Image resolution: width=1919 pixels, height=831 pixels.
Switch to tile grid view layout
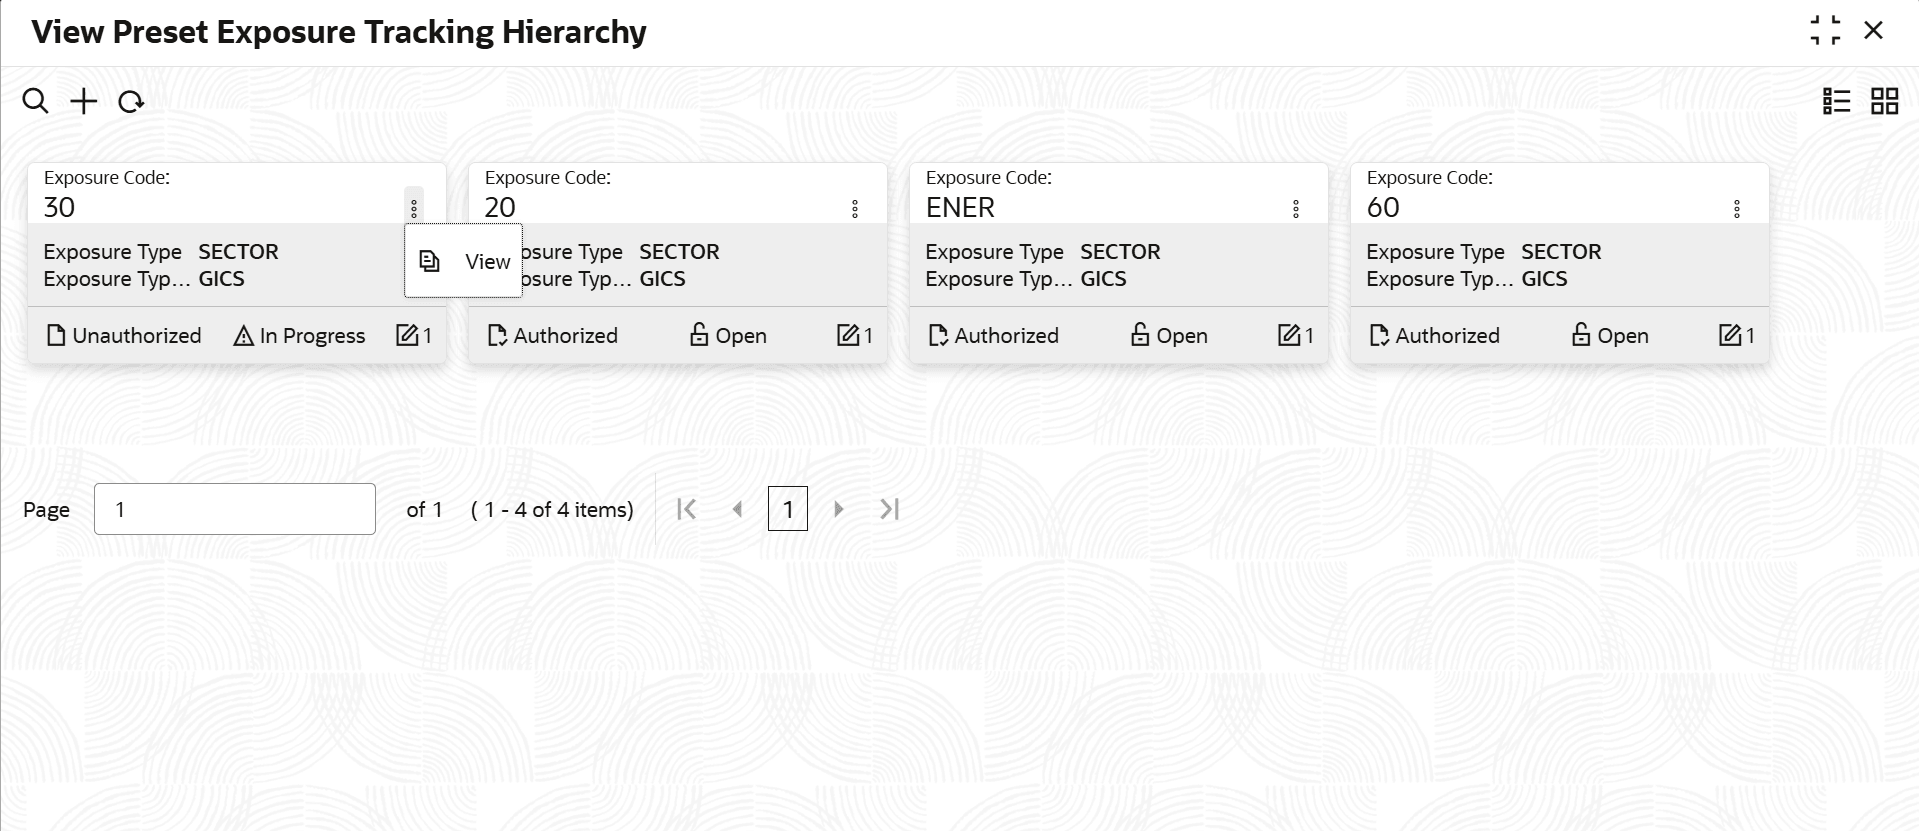1884,101
